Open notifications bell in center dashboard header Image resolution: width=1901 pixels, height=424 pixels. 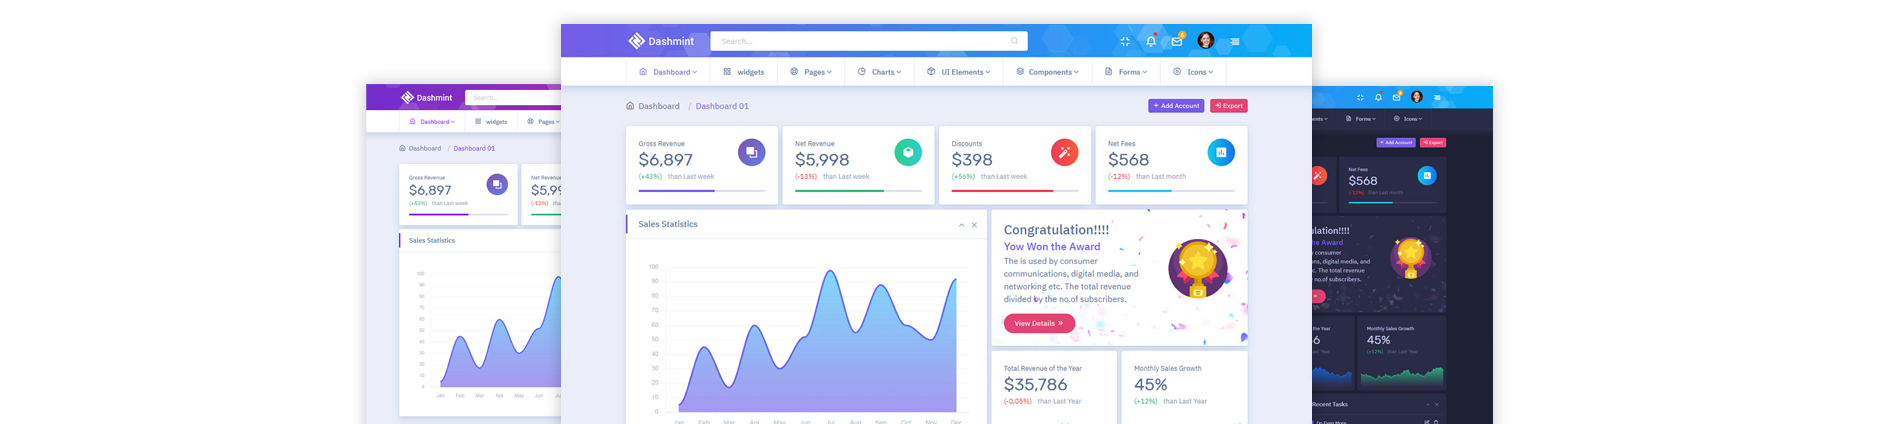point(1151,41)
